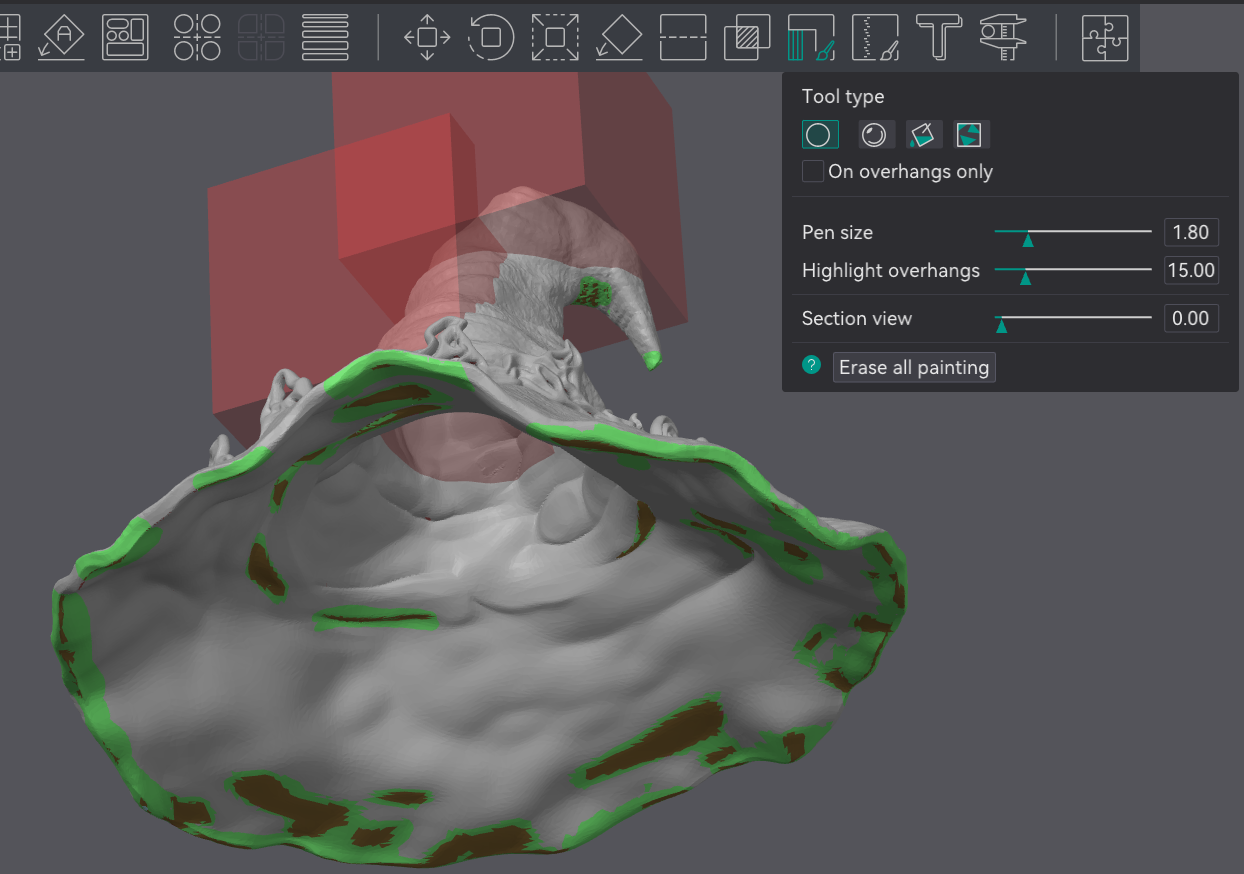
Task: Select the Rotate tool
Action: 491,37
